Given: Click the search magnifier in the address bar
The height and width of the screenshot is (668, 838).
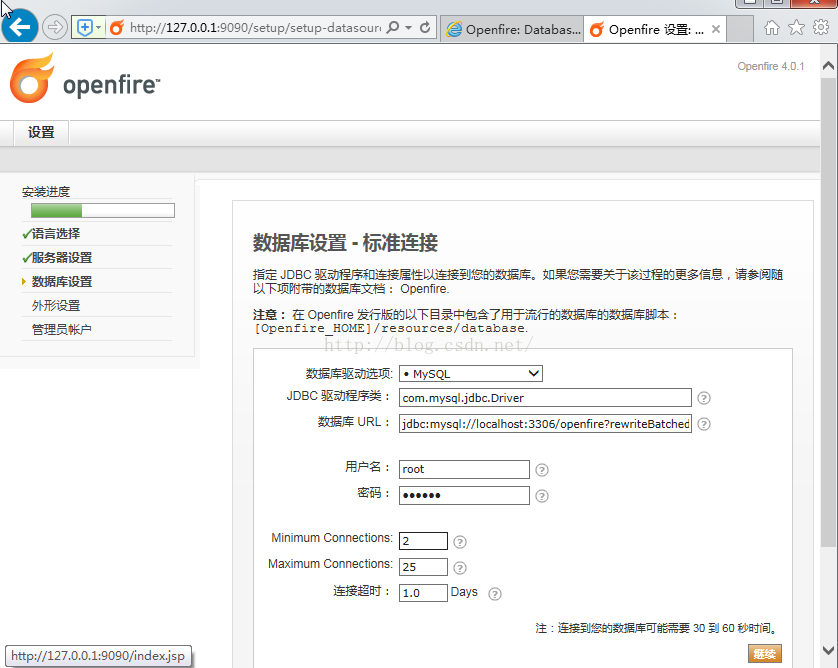Looking at the screenshot, I should coord(393,27).
